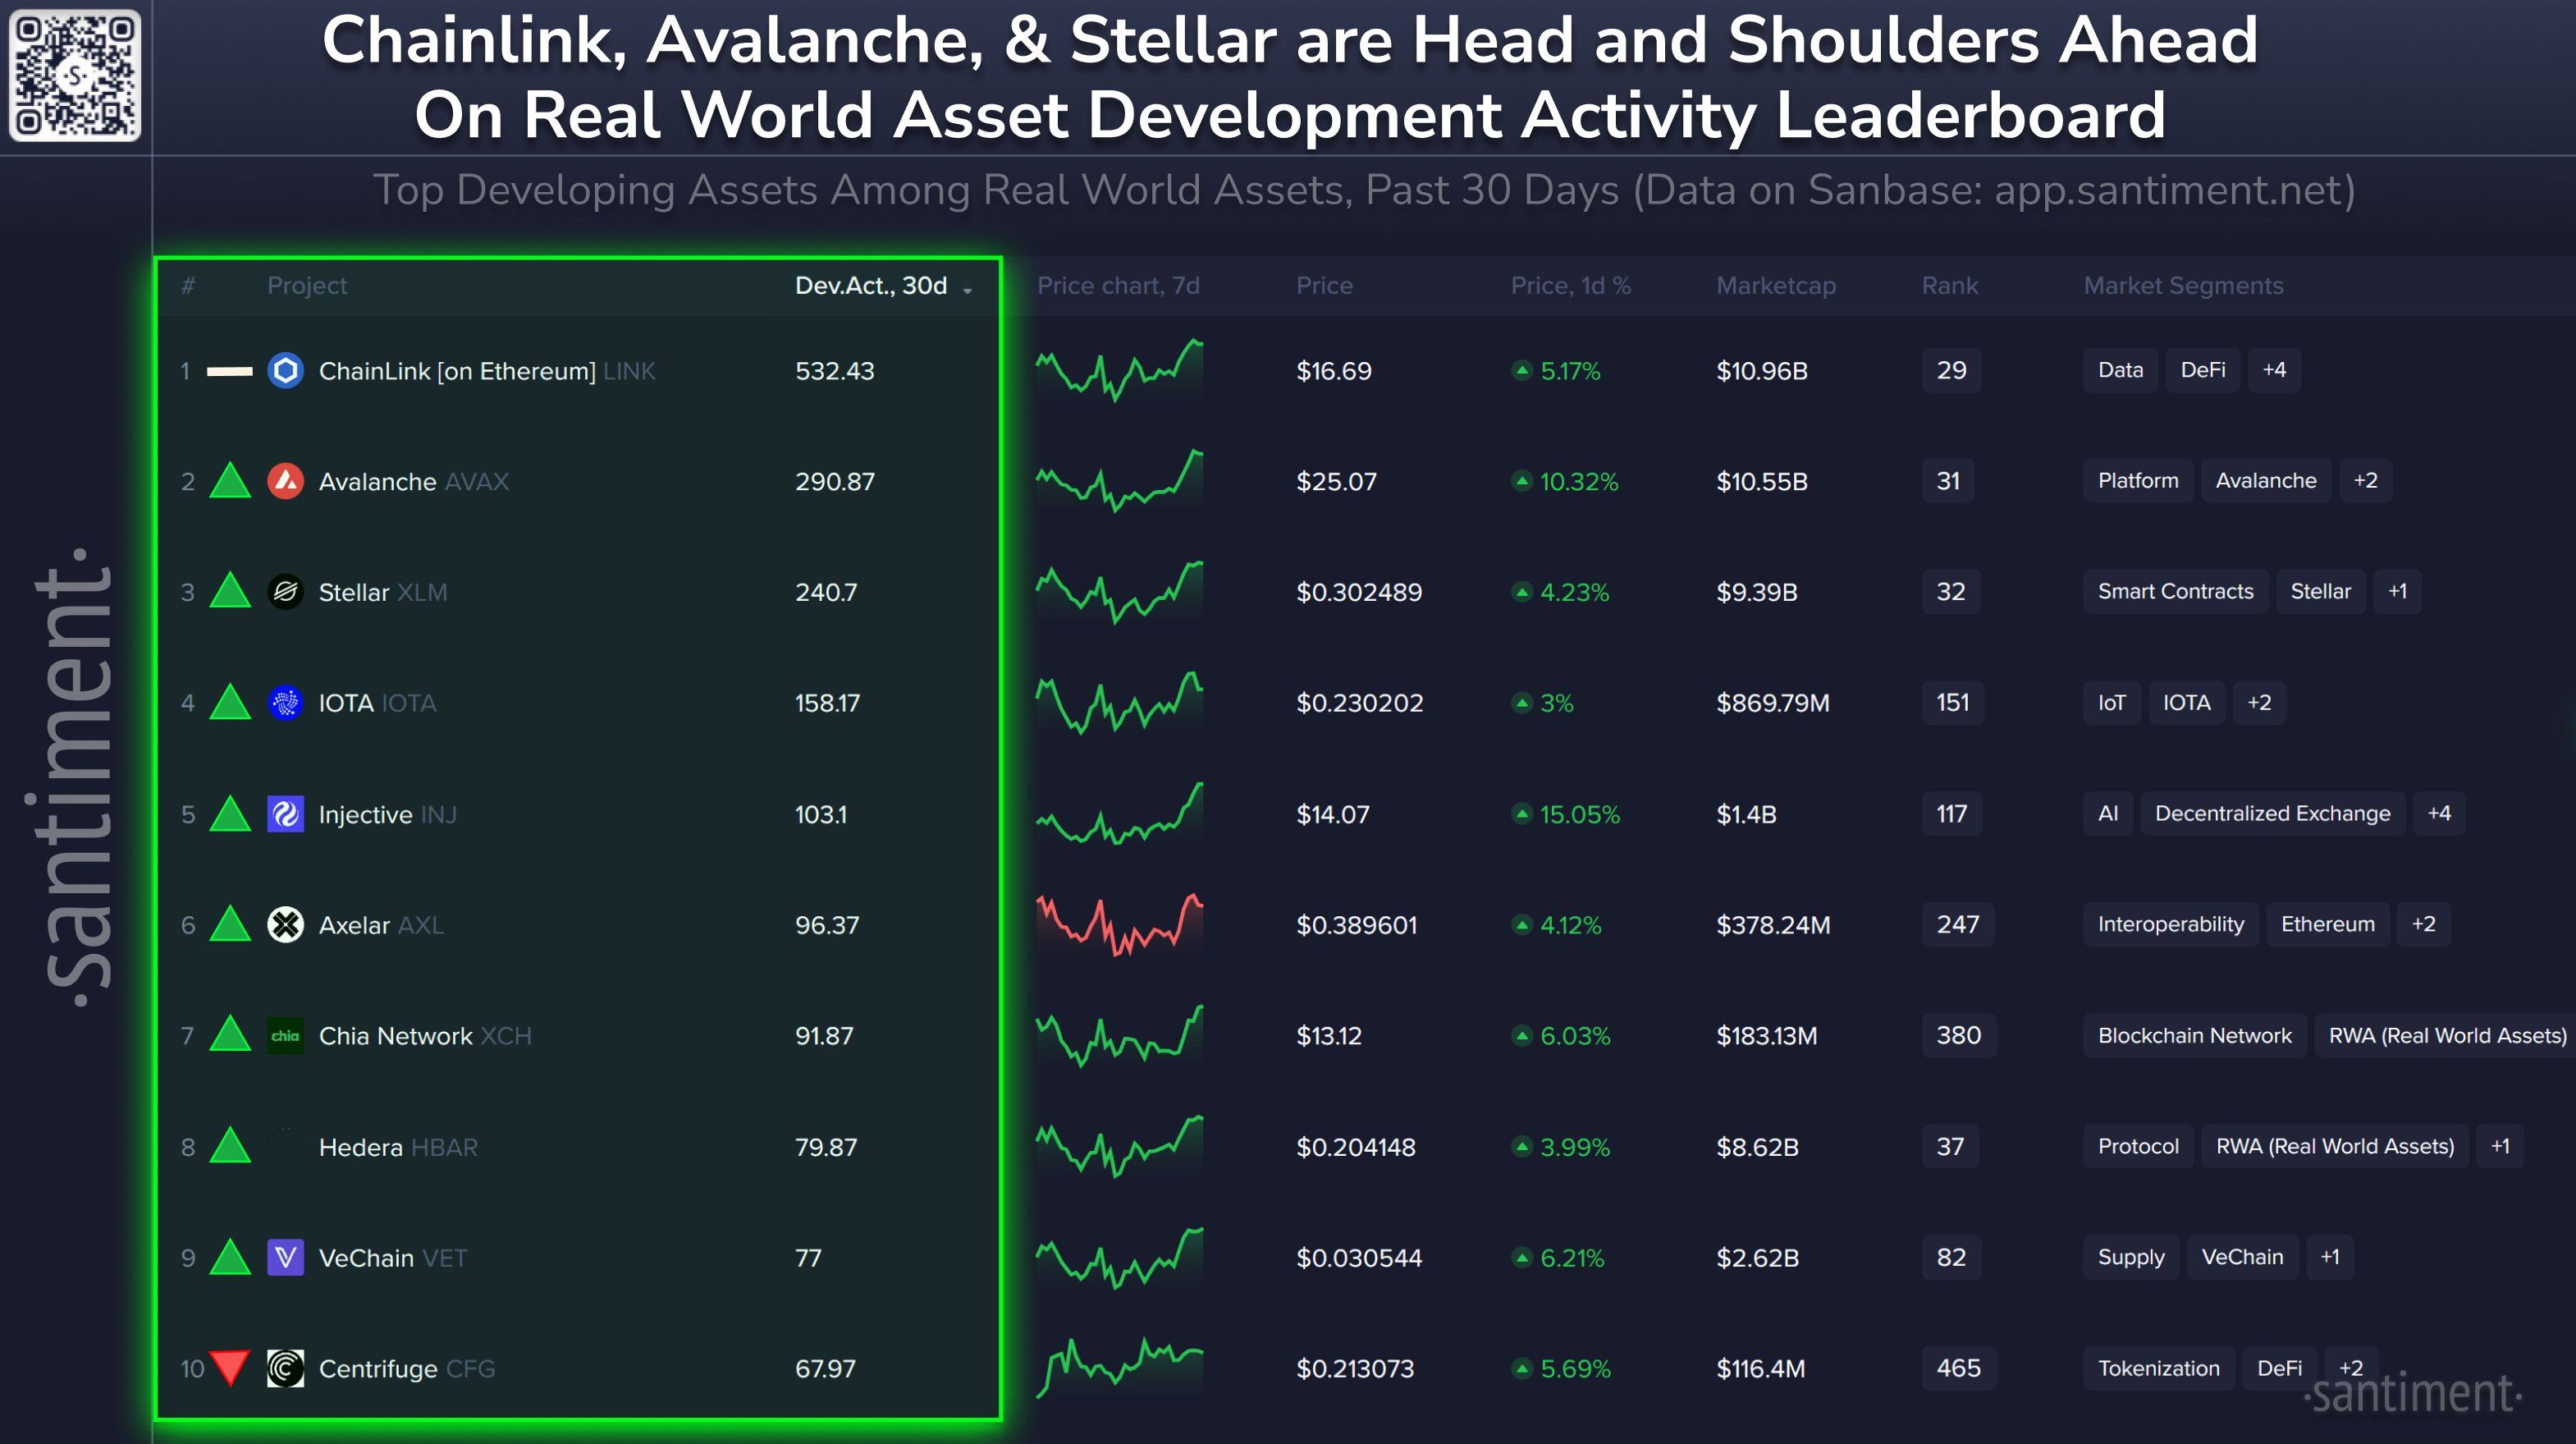Expand ChainLink's +4 market segments
Image resolution: width=2576 pixels, height=1444 pixels.
coord(2273,370)
